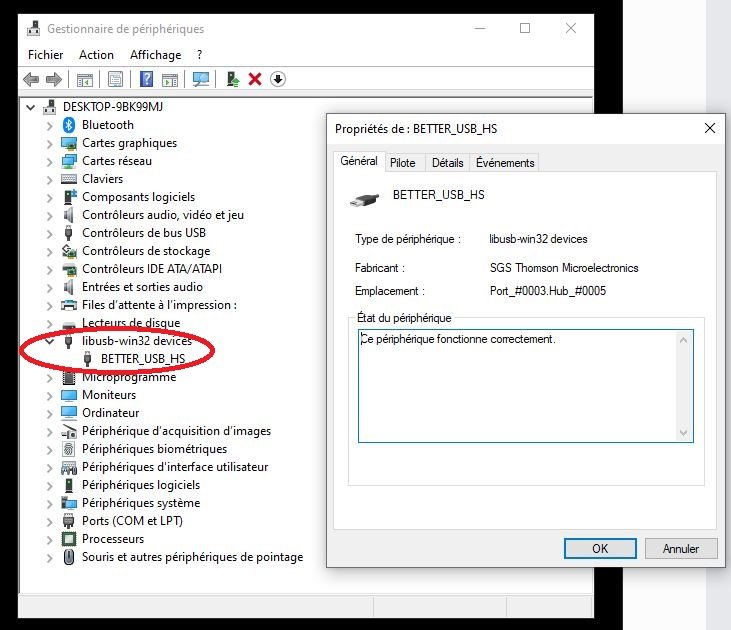731x630 pixels.
Task: Expand the Contrôleurs IDE ATA/ATAPI category
Action: pos(49,270)
